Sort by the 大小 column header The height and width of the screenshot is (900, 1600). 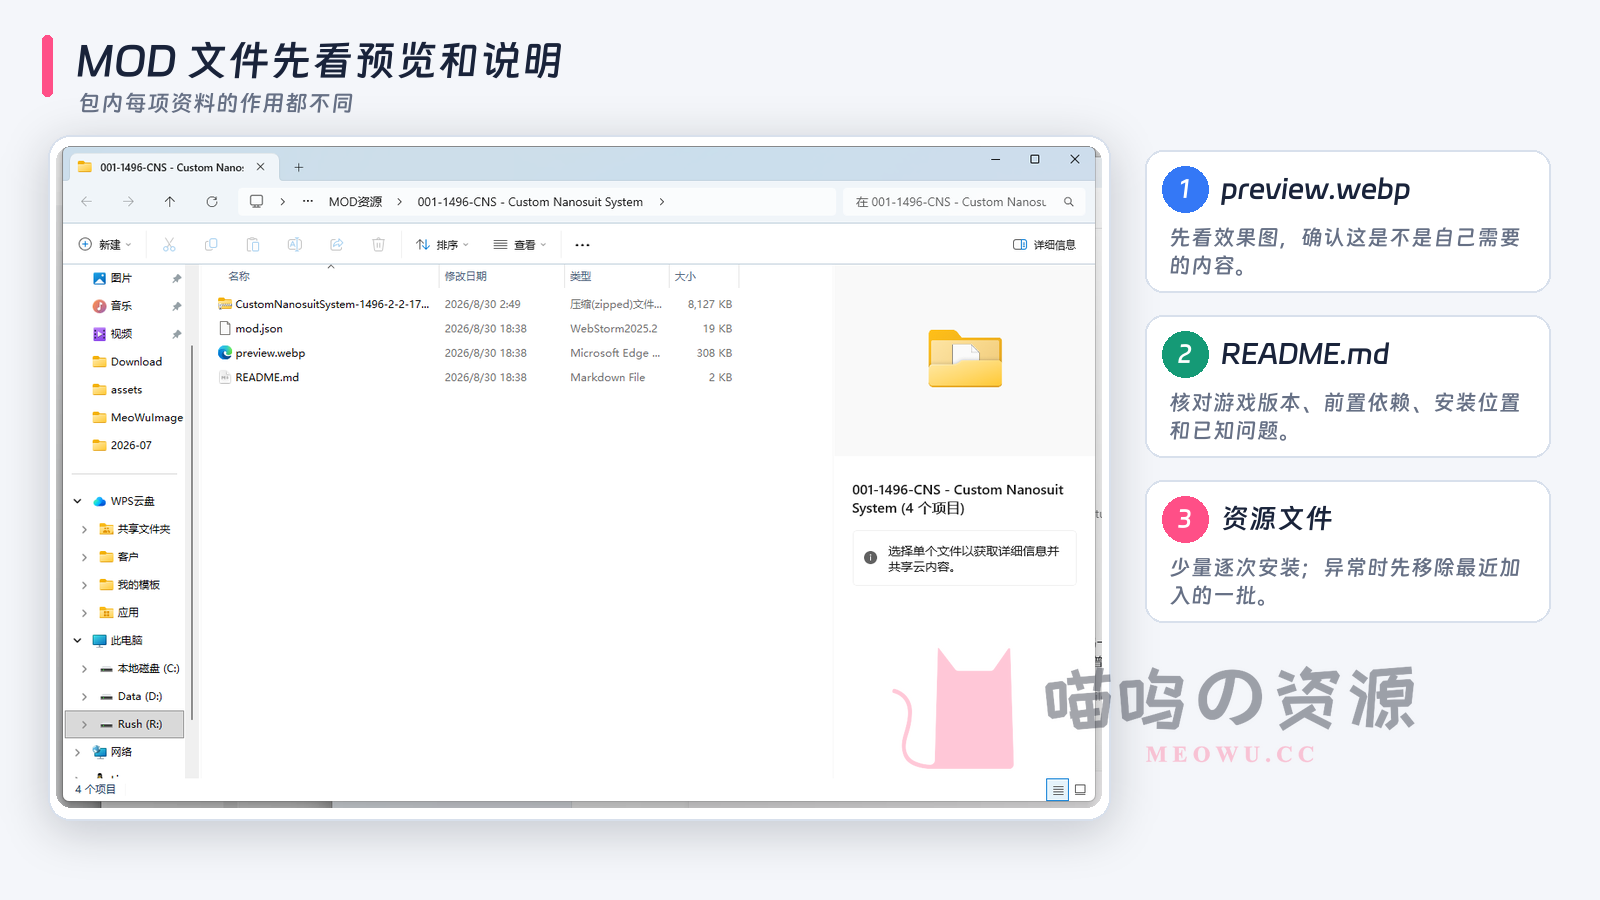pyautogui.click(x=704, y=276)
